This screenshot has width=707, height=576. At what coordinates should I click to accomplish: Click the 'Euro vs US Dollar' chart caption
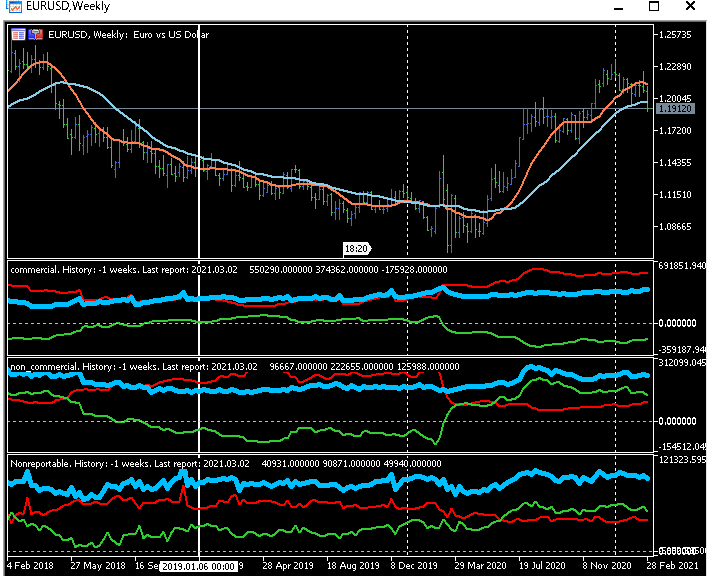171,35
